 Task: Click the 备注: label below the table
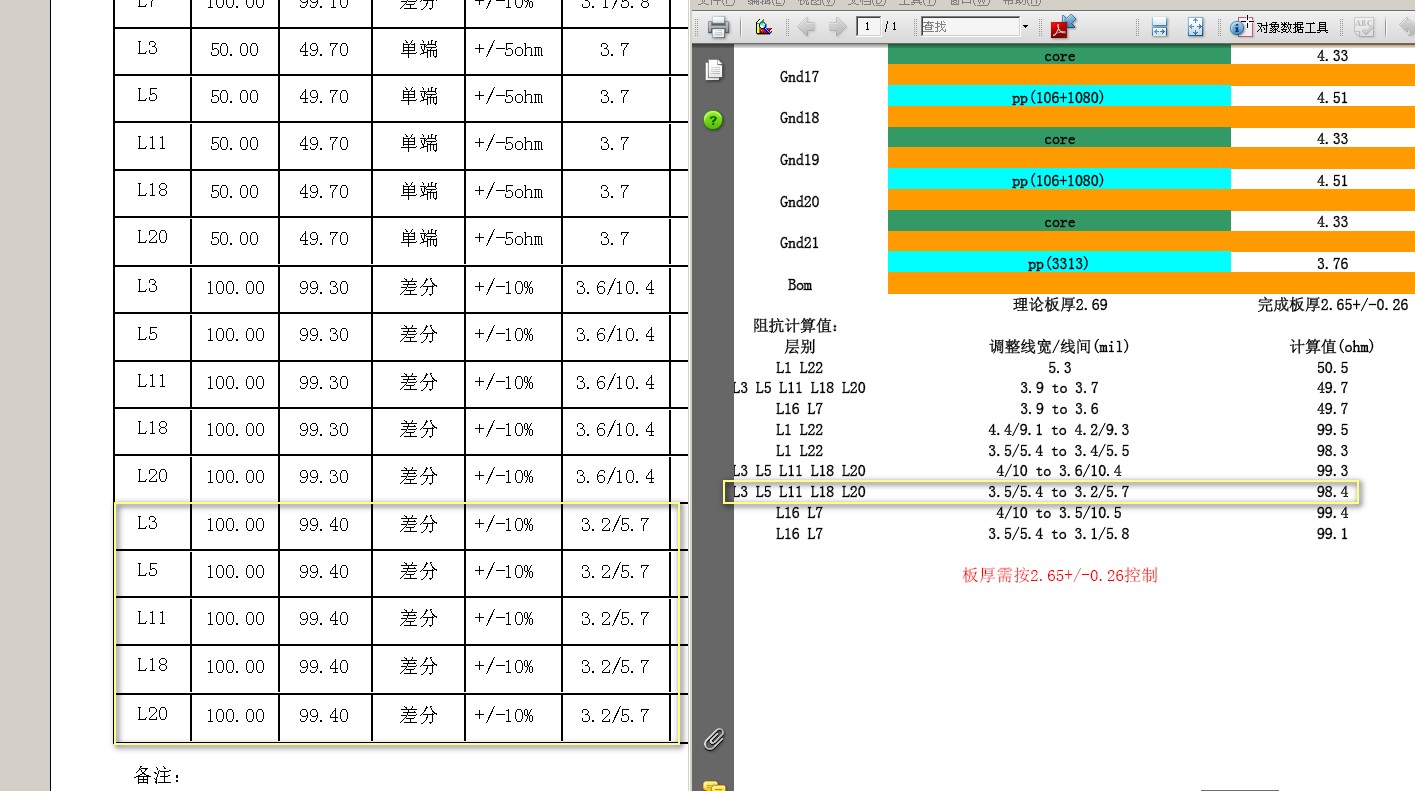158,776
